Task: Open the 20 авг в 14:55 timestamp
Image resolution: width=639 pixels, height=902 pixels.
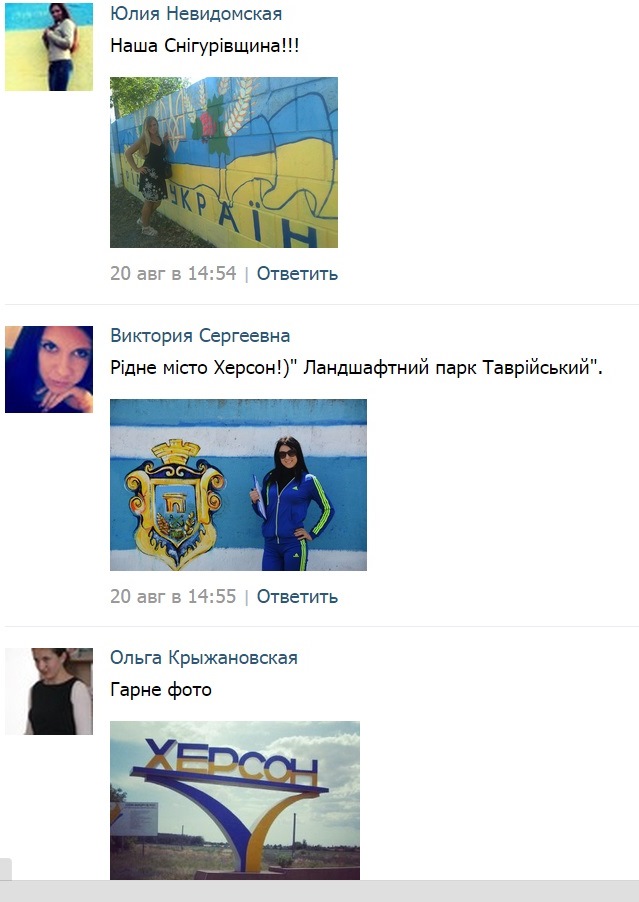Action: pyautogui.click(x=173, y=597)
